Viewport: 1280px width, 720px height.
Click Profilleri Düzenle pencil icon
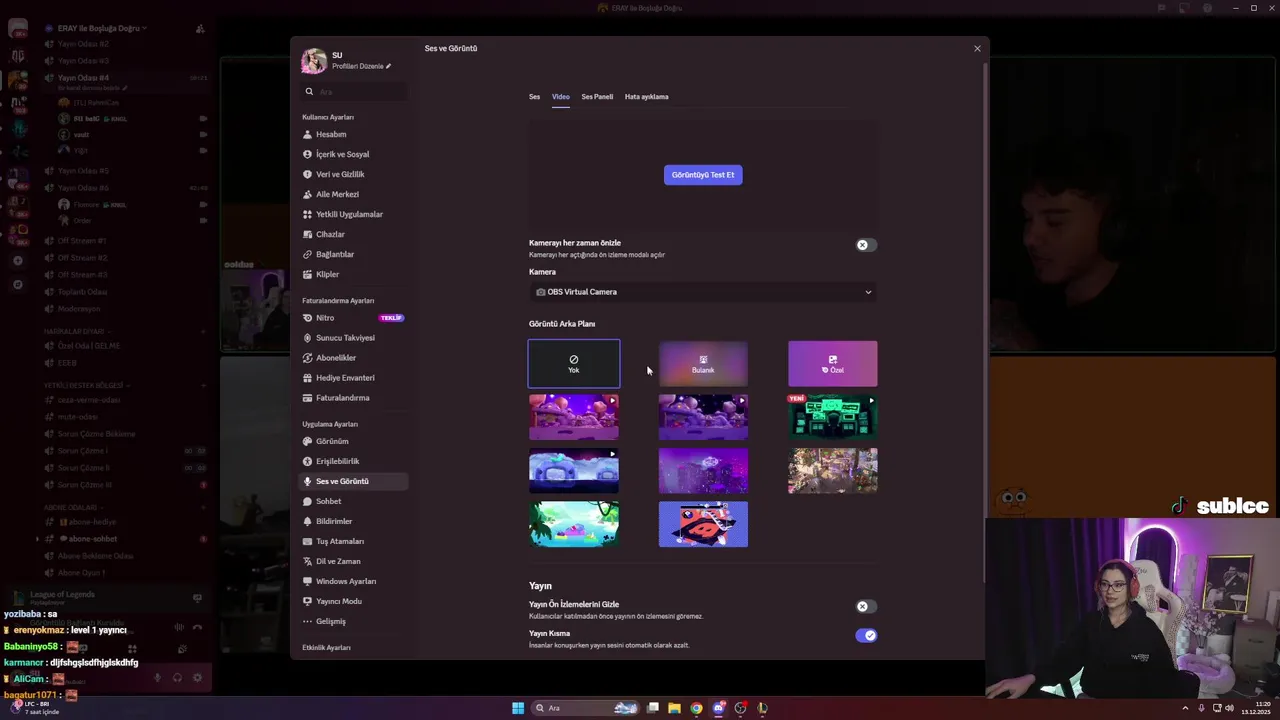388,66
